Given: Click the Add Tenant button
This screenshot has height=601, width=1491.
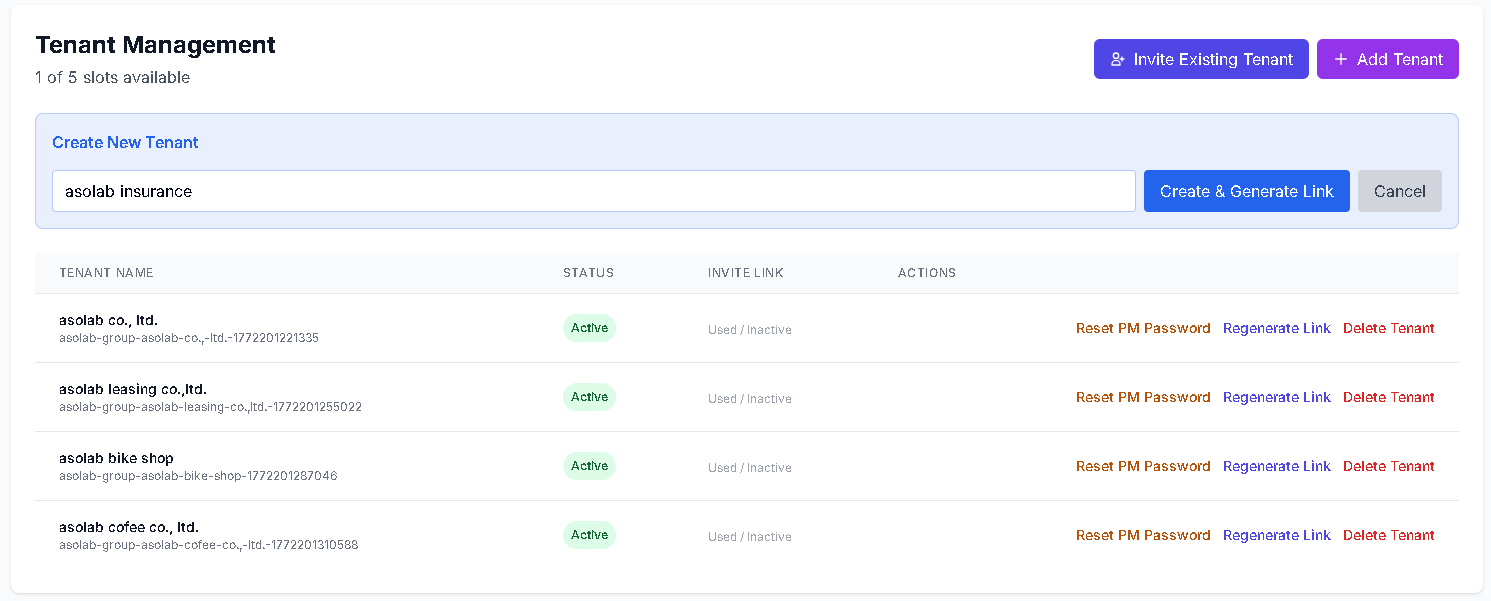Looking at the screenshot, I should pyautogui.click(x=1387, y=59).
